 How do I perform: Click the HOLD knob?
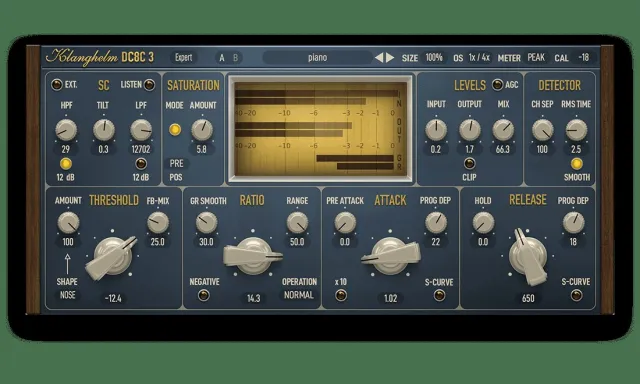tap(483, 222)
